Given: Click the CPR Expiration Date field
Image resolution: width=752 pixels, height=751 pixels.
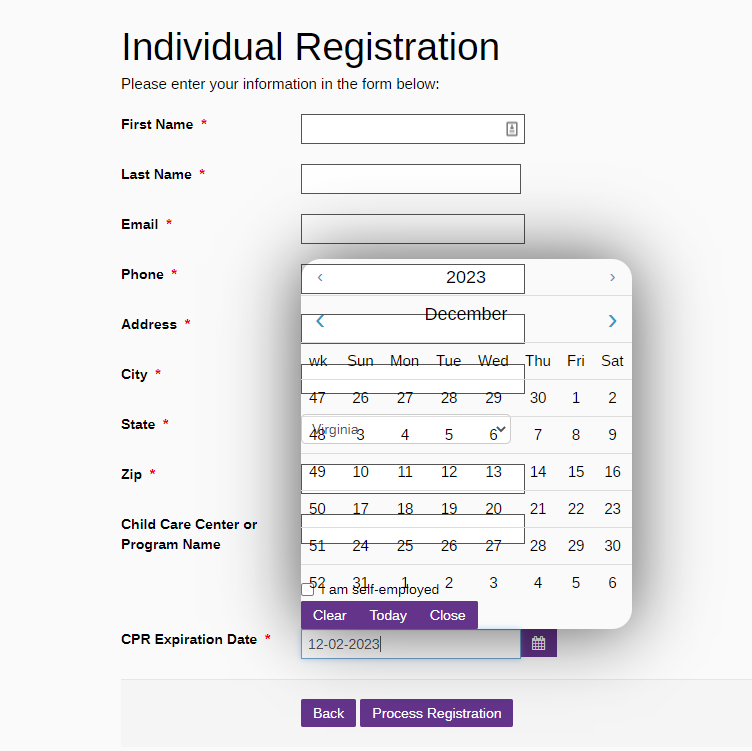Looking at the screenshot, I should point(410,644).
